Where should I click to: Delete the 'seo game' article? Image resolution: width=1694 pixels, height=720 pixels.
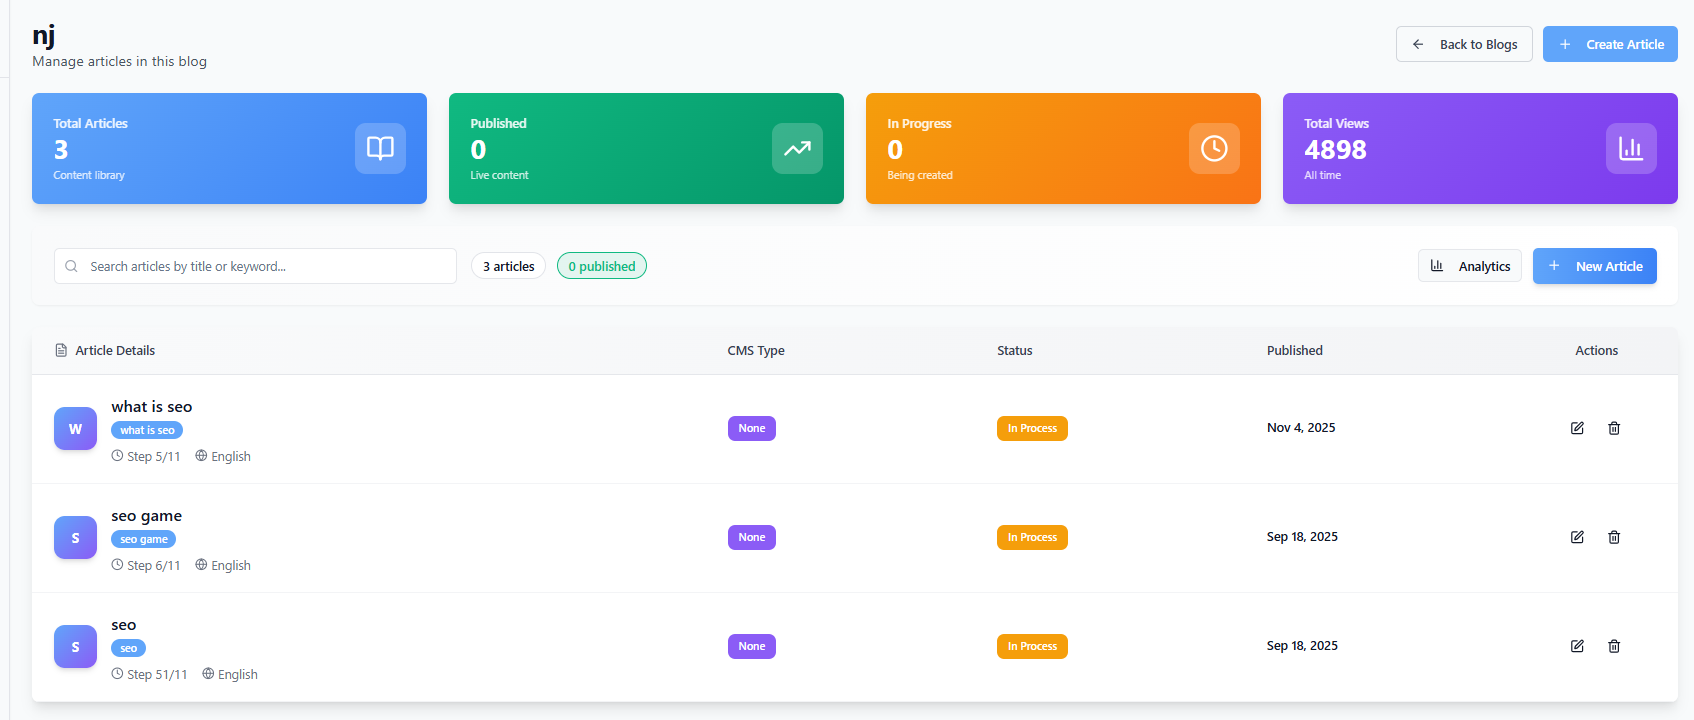pos(1614,537)
